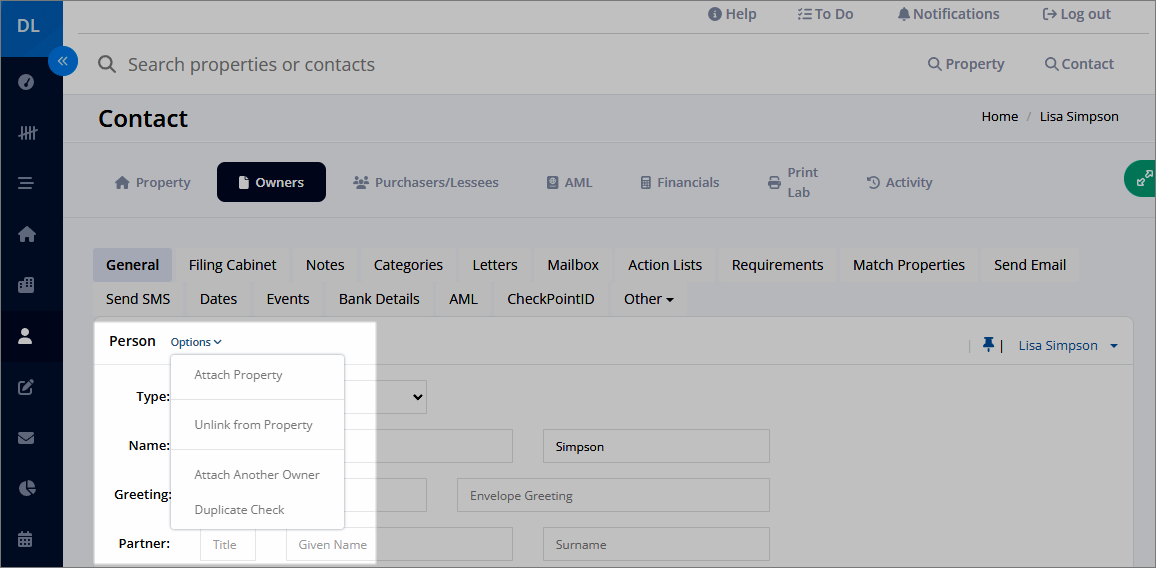Switch to the Filing Cabinet tab
Screen dimensions: 1156x568
tap(232, 265)
